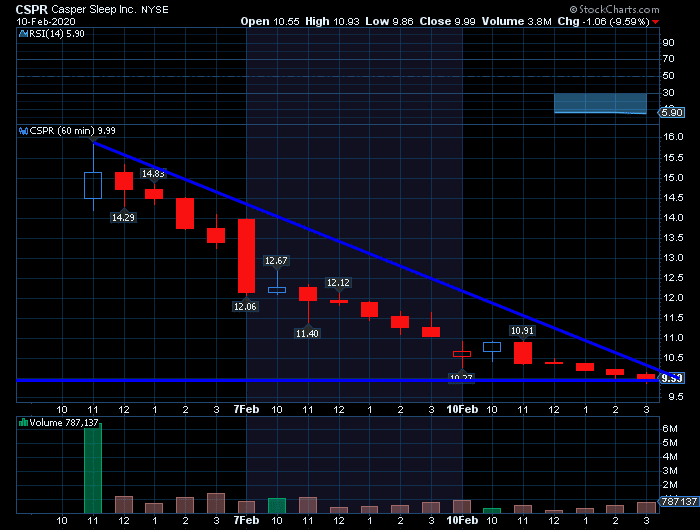
Task: Select the CSPR ticker symbol in header
Action: pyautogui.click(x=32, y=9)
